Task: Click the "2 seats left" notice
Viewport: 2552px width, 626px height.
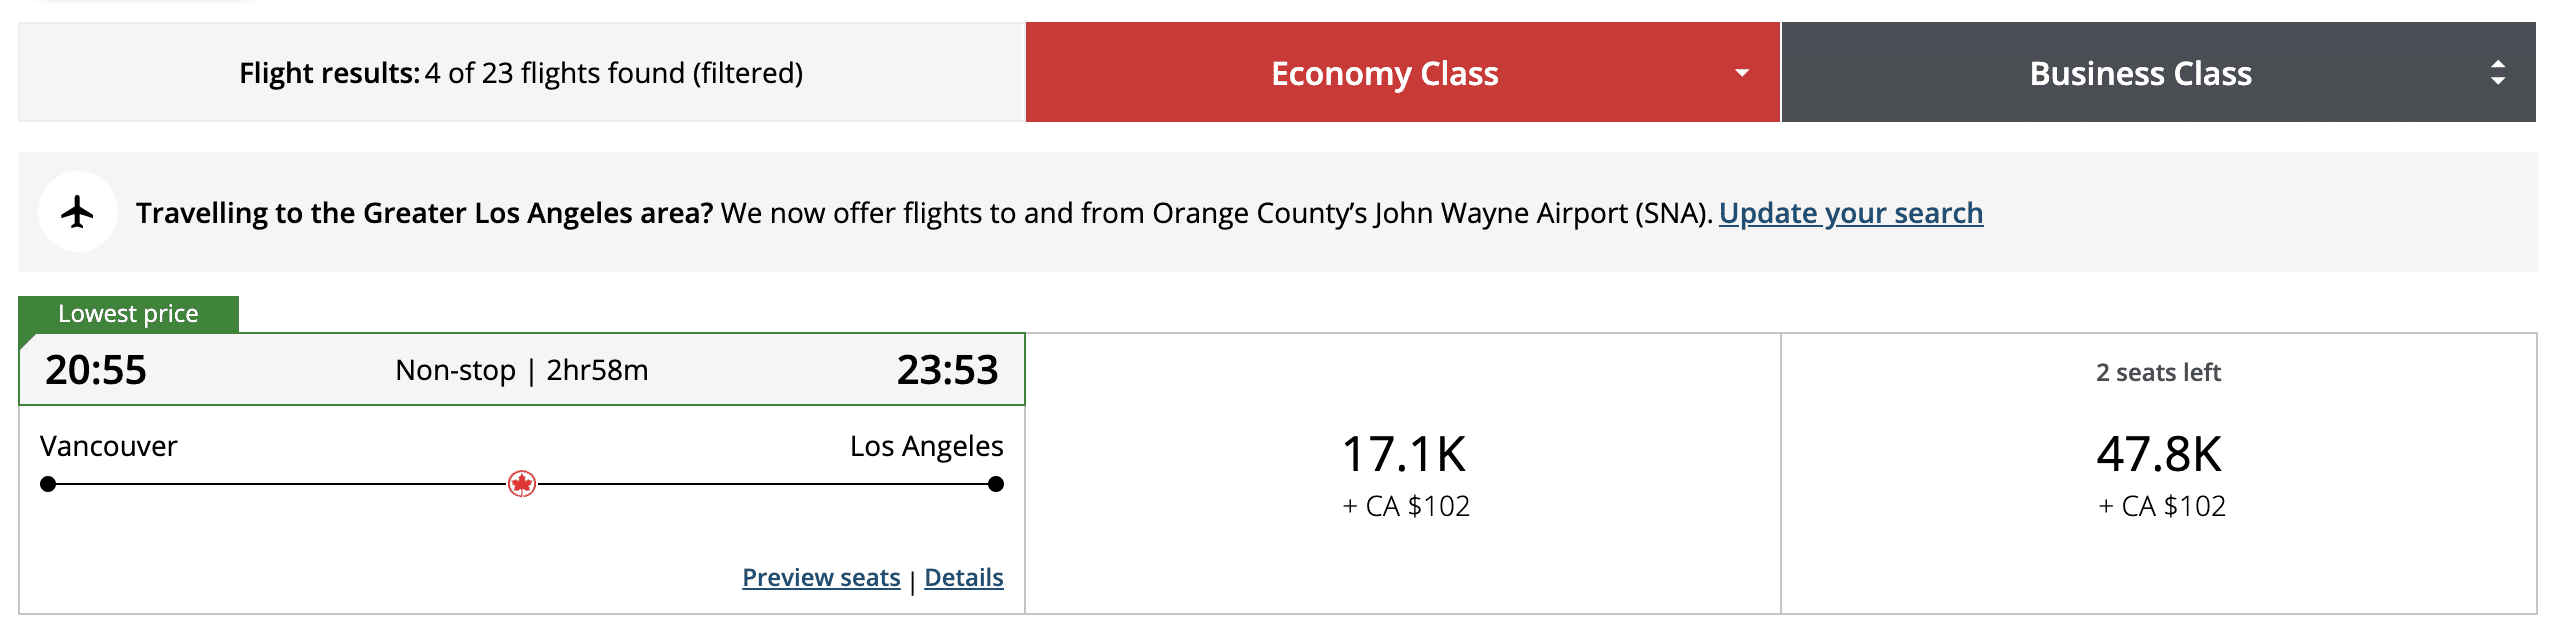Action: [2158, 373]
